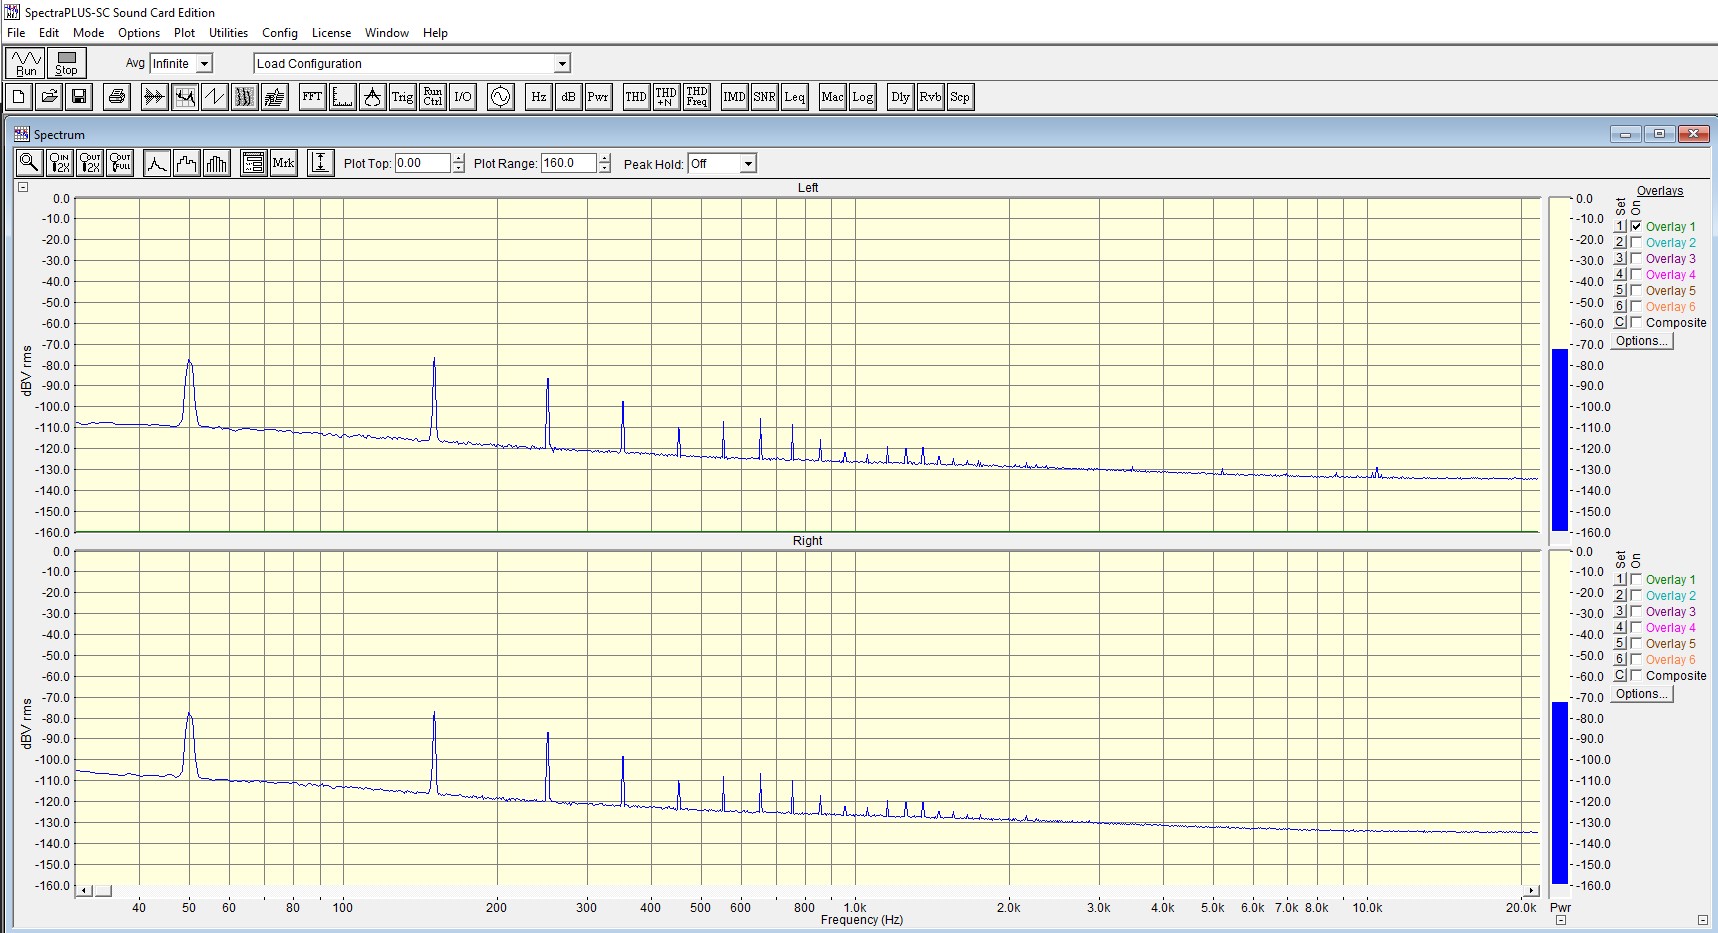Viewport: 1718px width, 933px height.
Task: Open Run Ctrl settings
Action: [x=432, y=97]
